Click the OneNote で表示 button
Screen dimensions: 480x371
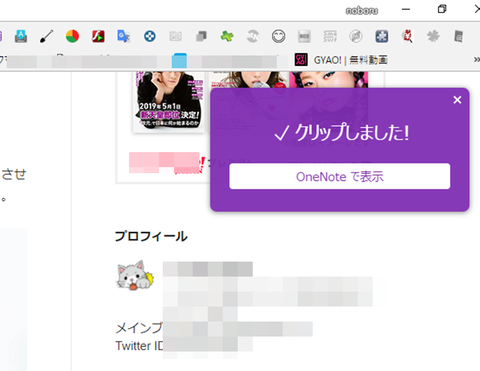click(x=340, y=176)
